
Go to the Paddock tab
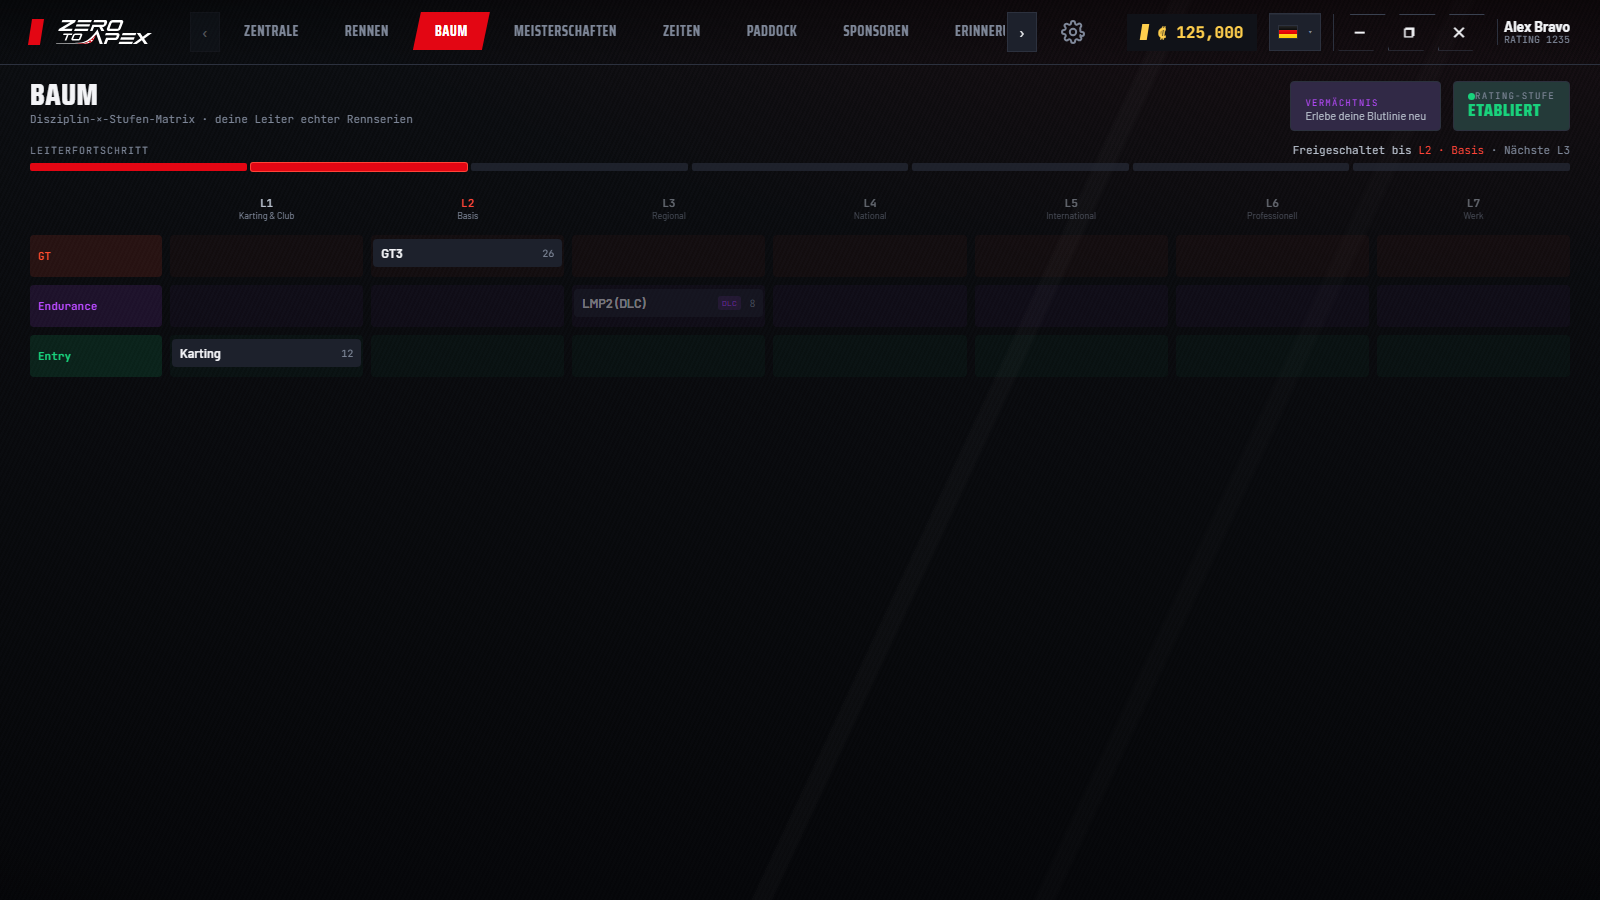(771, 31)
